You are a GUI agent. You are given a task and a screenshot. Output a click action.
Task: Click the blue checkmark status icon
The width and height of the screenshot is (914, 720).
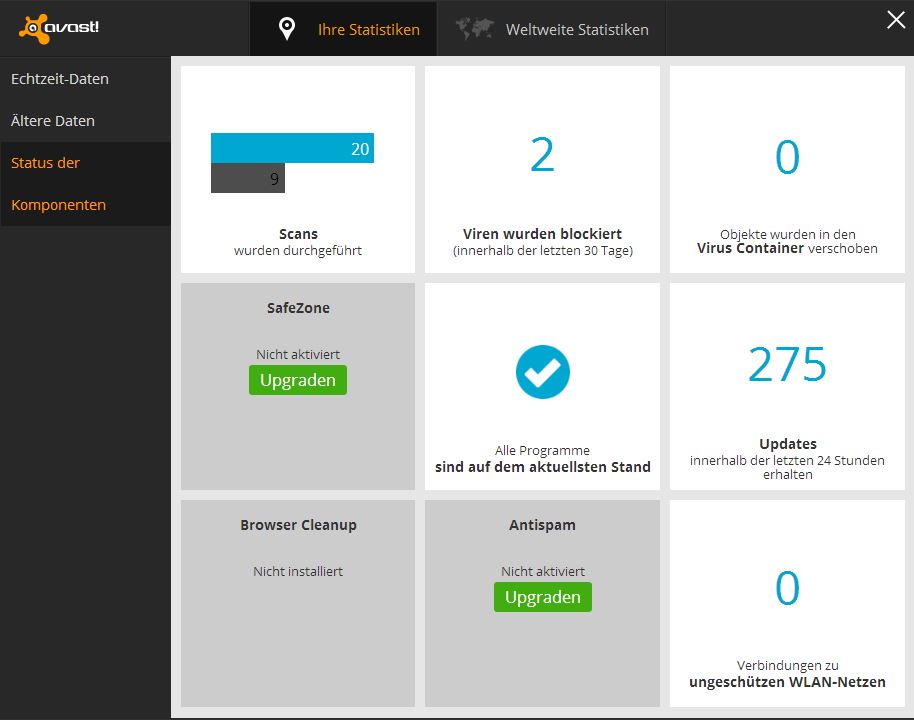click(543, 372)
